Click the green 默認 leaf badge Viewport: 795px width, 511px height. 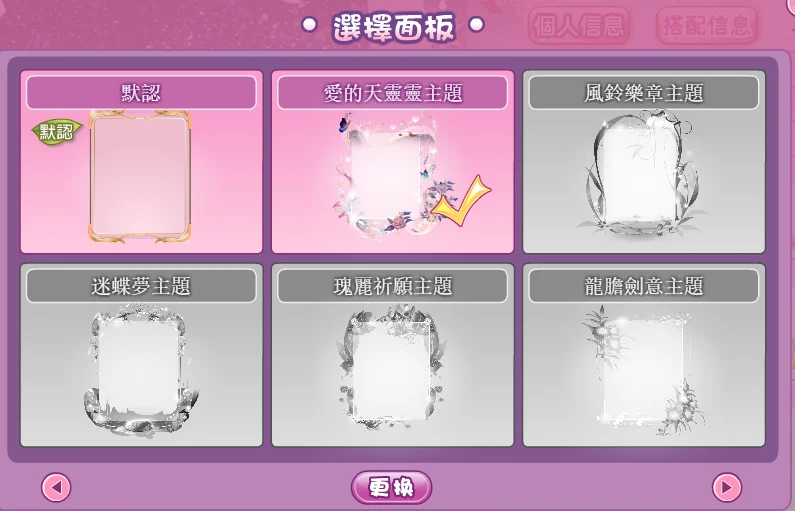pos(57,132)
